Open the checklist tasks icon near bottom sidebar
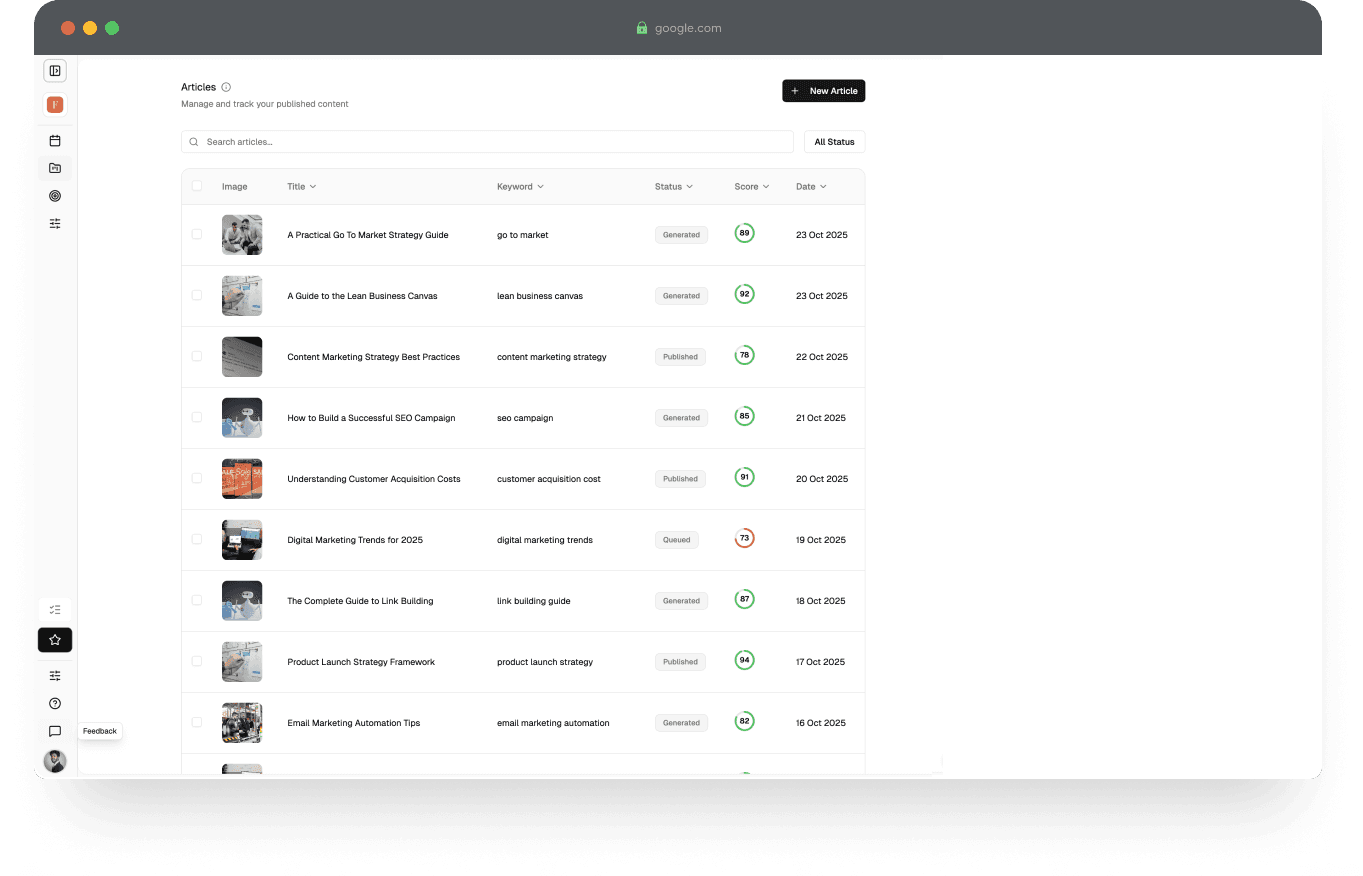This screenshot has width=1363, height=876. pyautogui.click(x=55, y=609)
